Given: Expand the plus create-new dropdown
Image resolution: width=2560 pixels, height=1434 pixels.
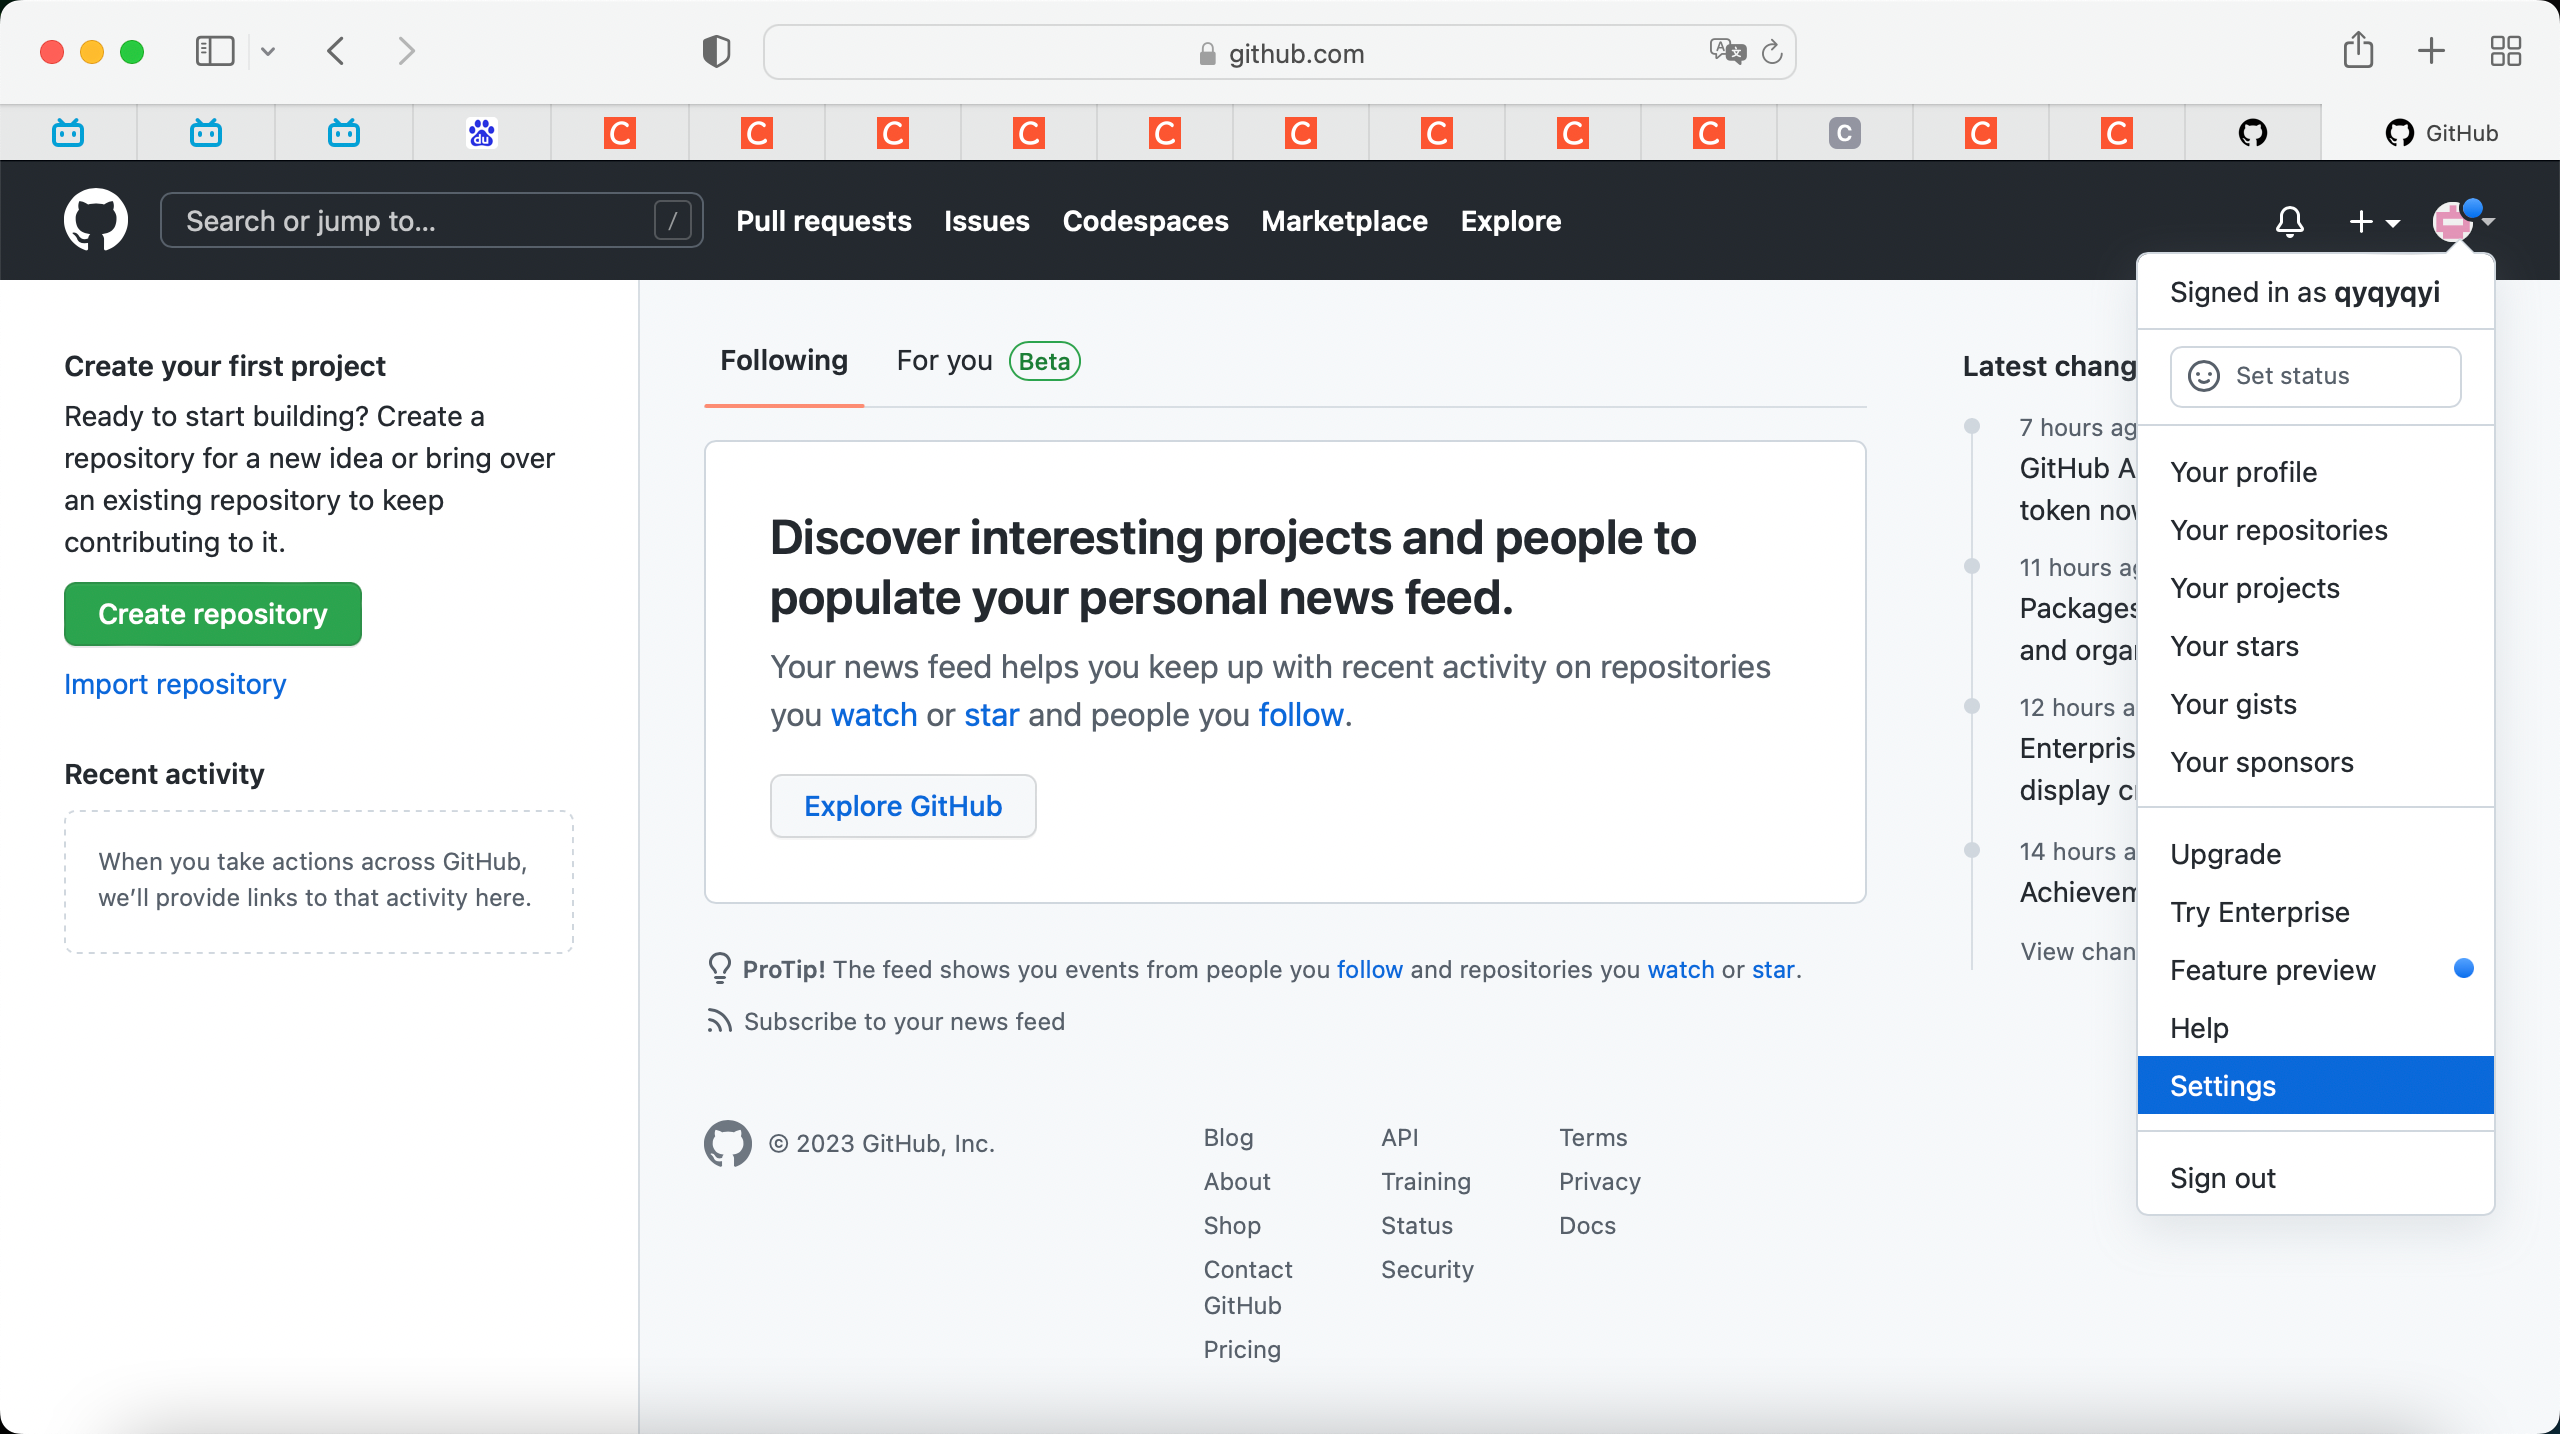Looking at the screenshot, I should (2374, 221).
